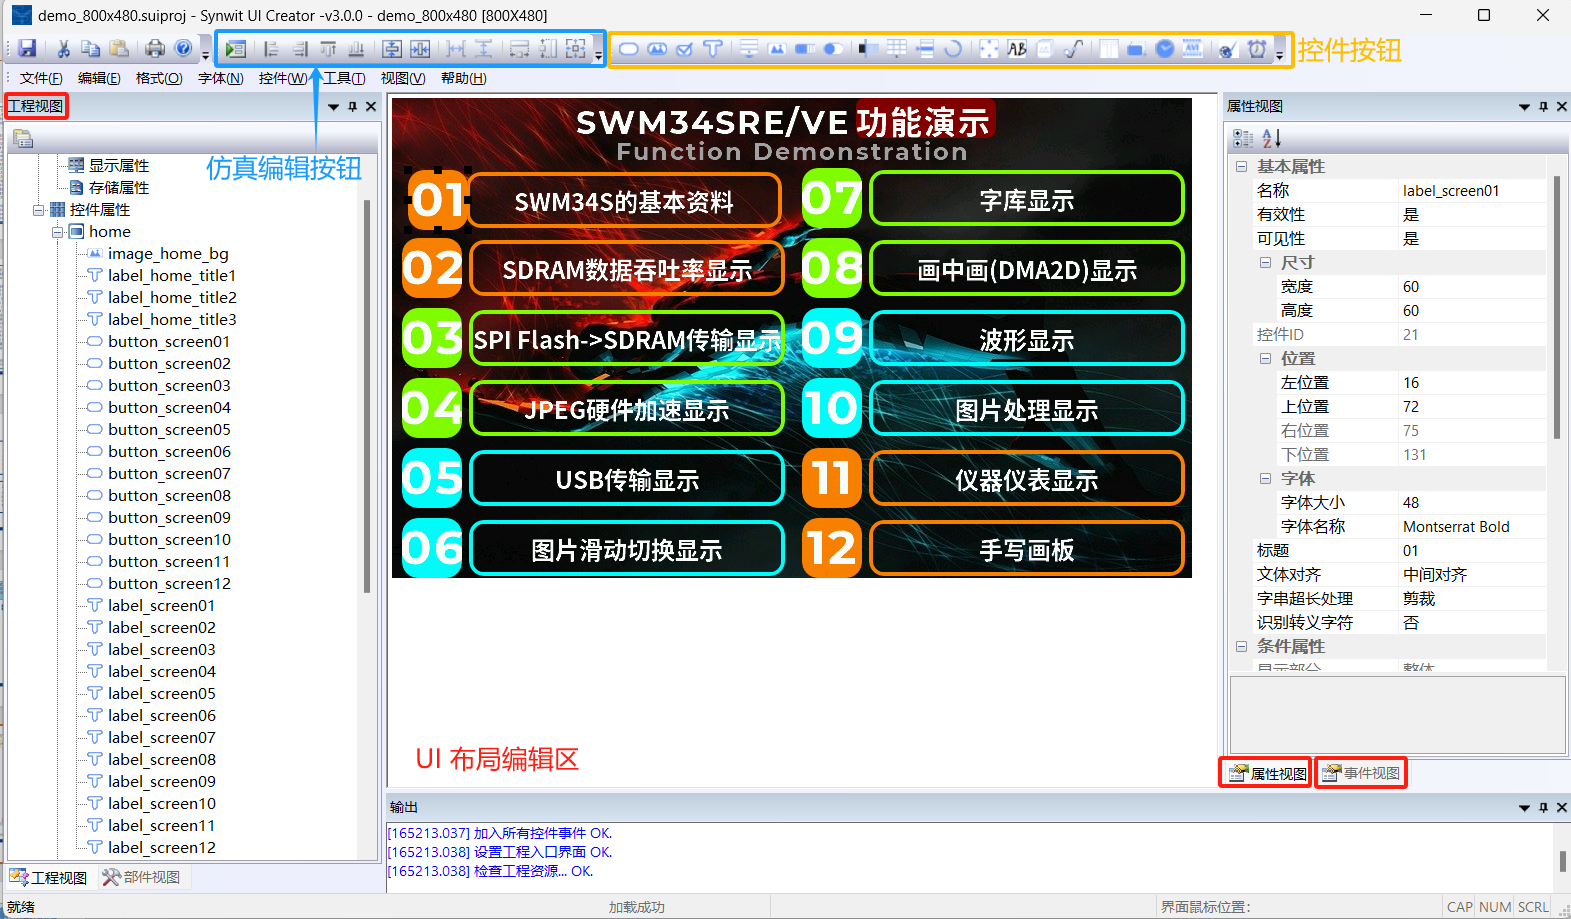Align widgets to the left edge

271,48
